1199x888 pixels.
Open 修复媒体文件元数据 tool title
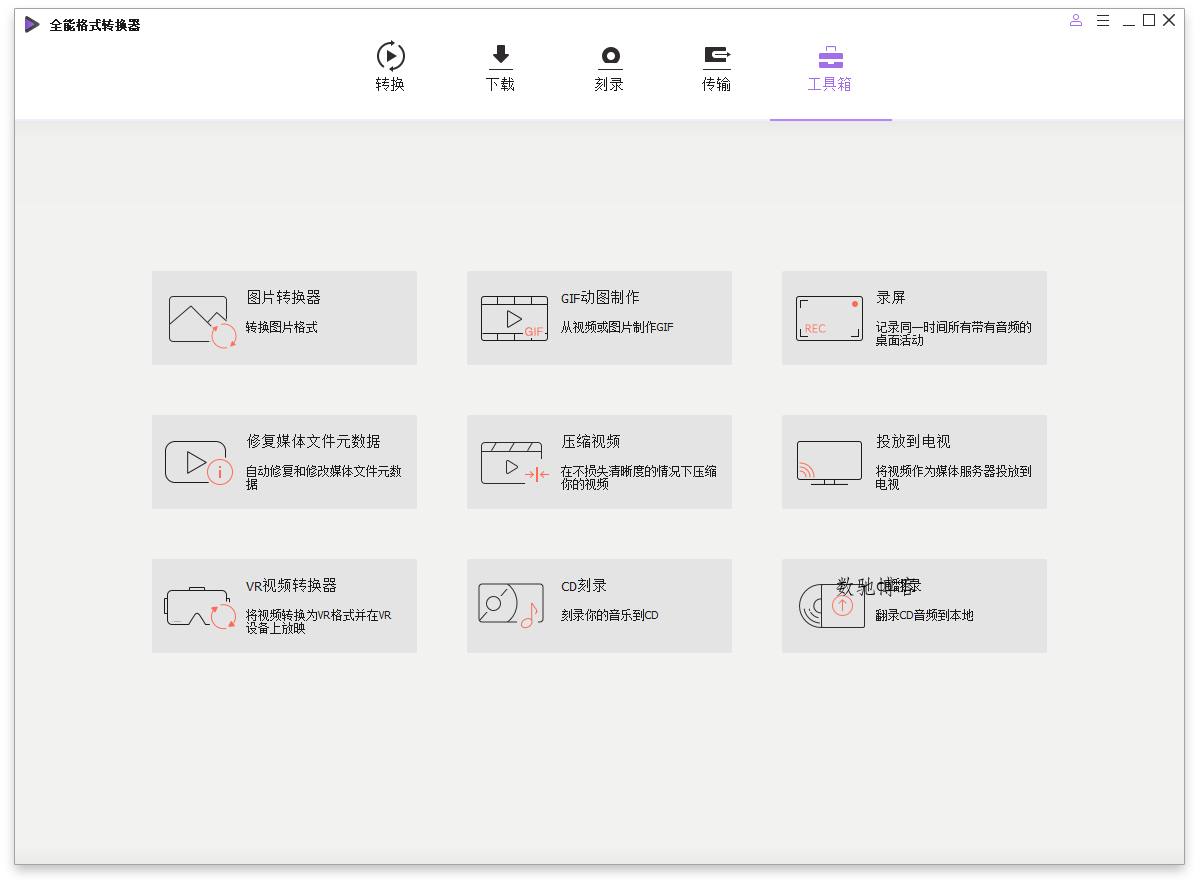pos(314,441)
